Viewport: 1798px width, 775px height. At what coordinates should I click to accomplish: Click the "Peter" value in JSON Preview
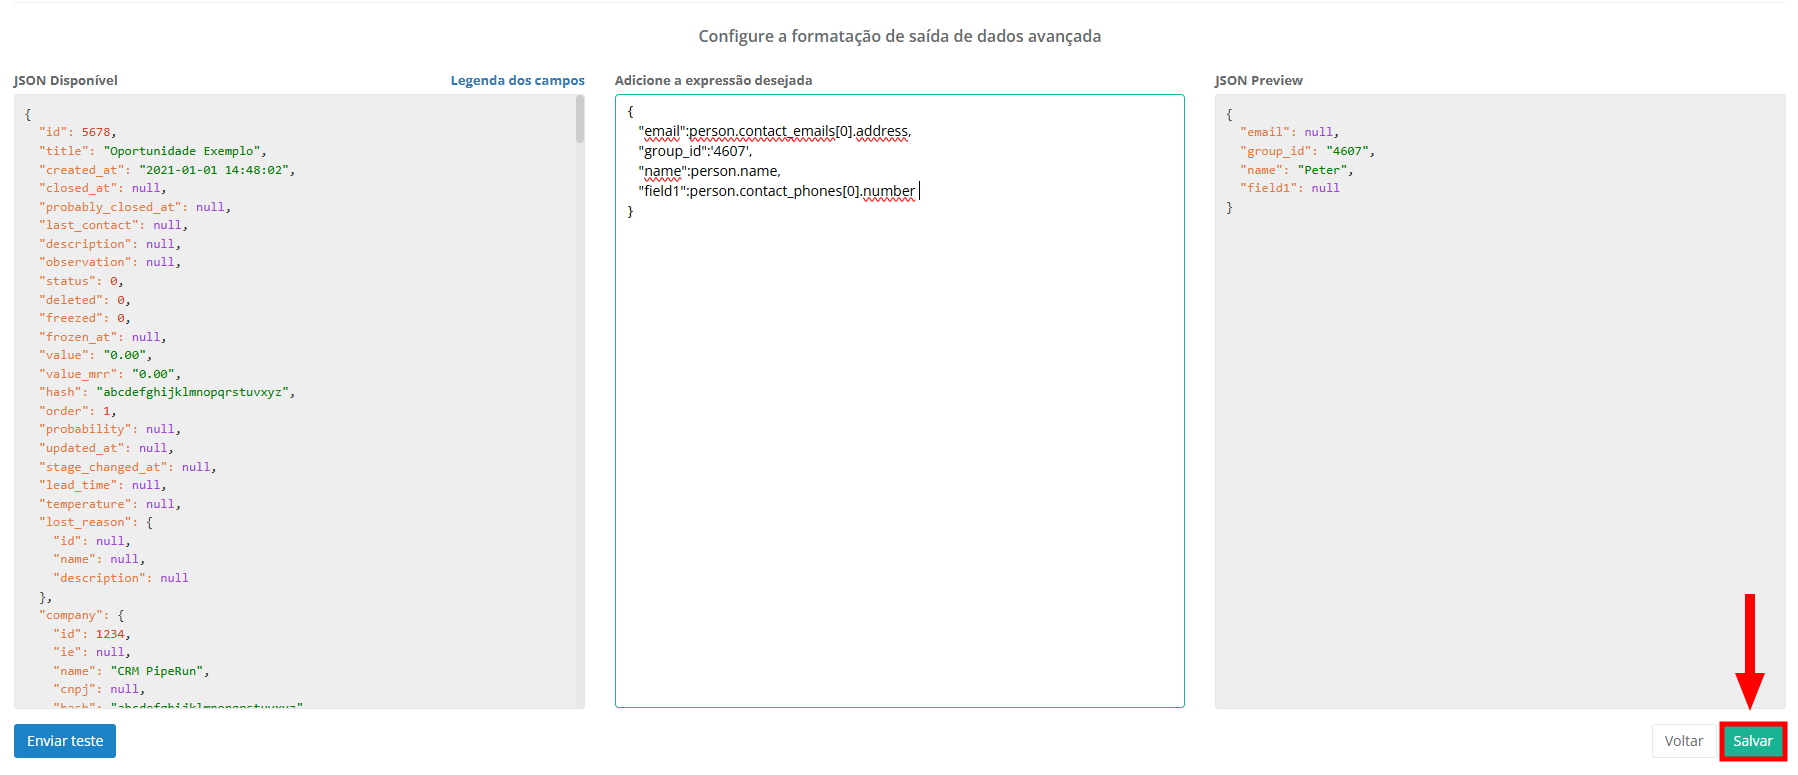1322,170
